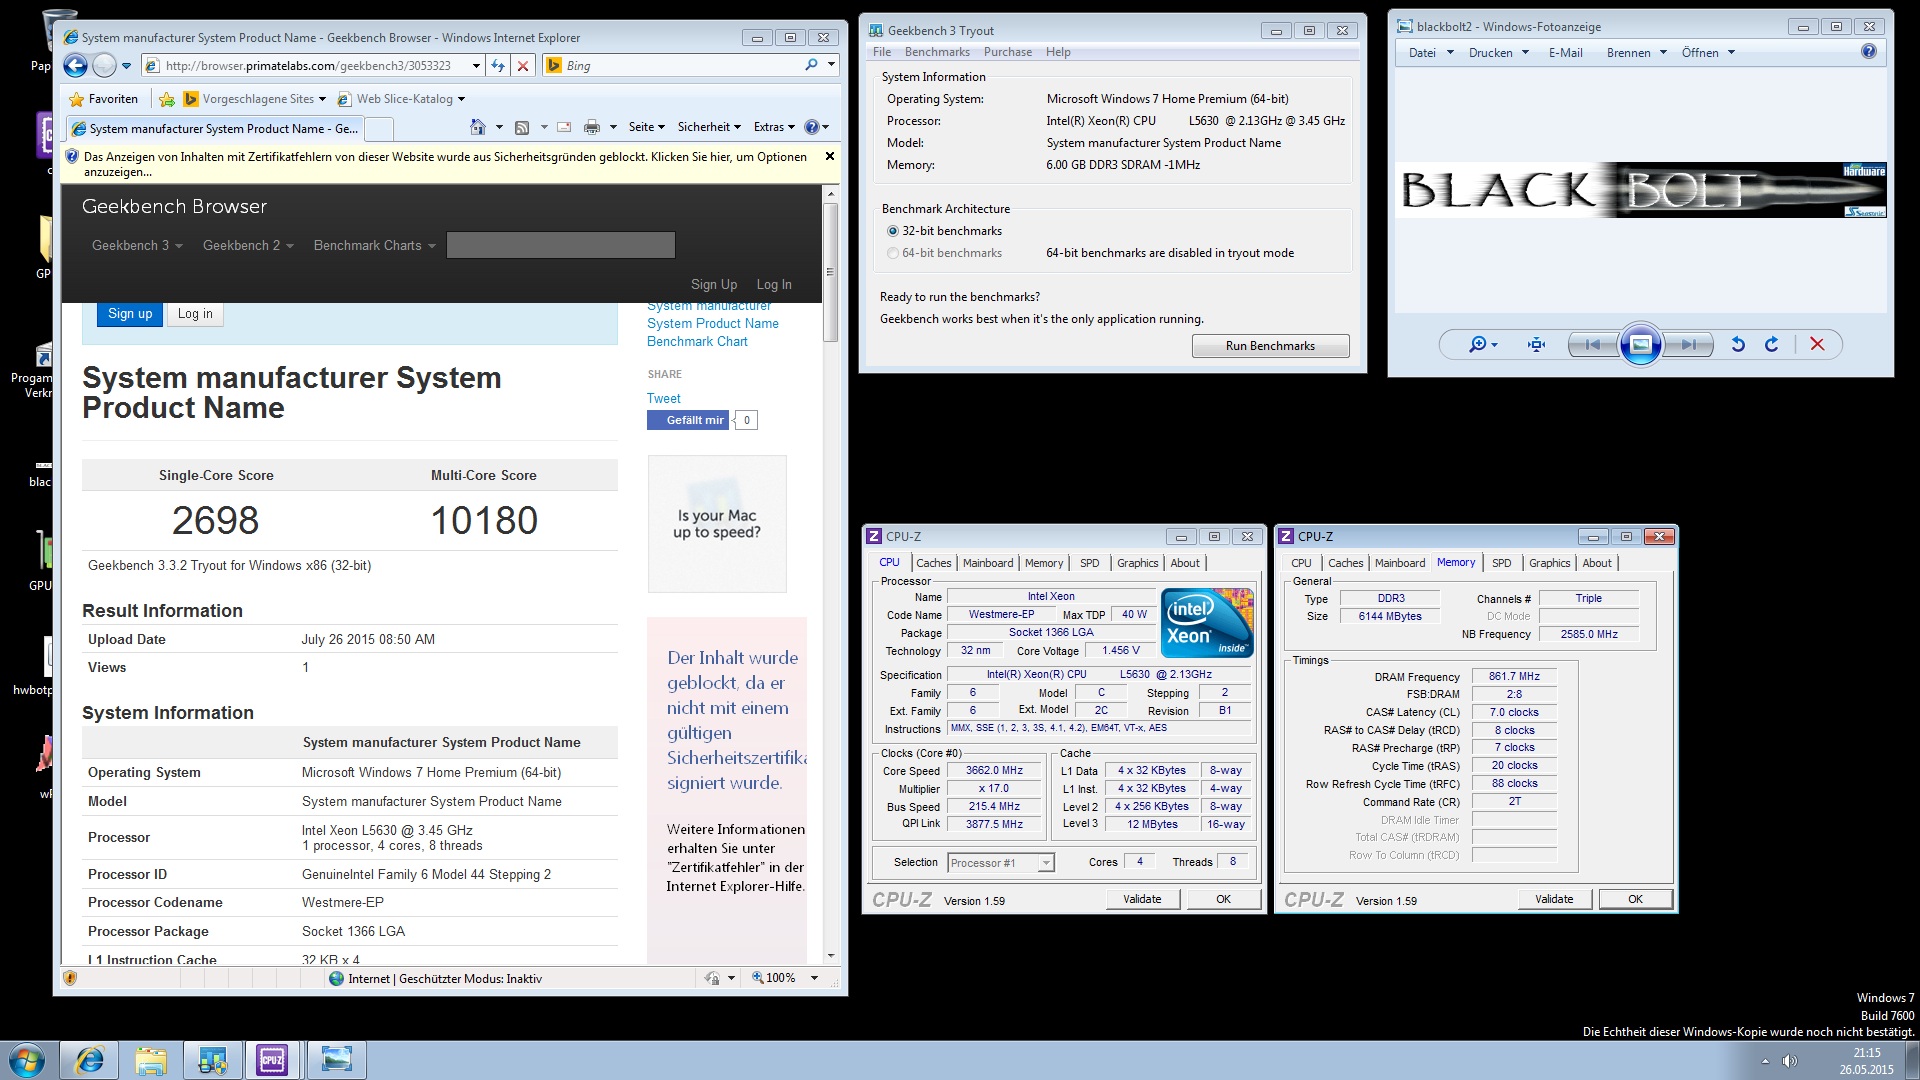Add page to favorites bar icon
This screenshot has width=1920, height=1080.
[x=167, y=99]
